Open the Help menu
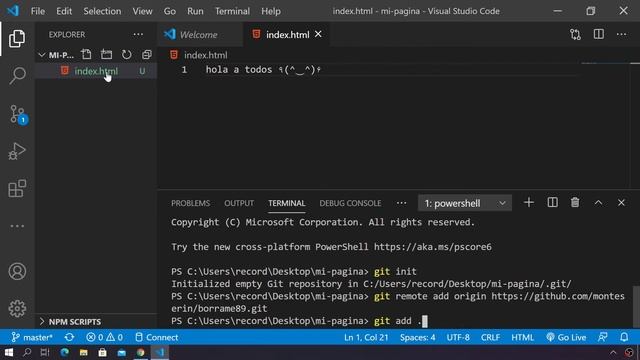640x360 pixels. (x=271, y=11)
